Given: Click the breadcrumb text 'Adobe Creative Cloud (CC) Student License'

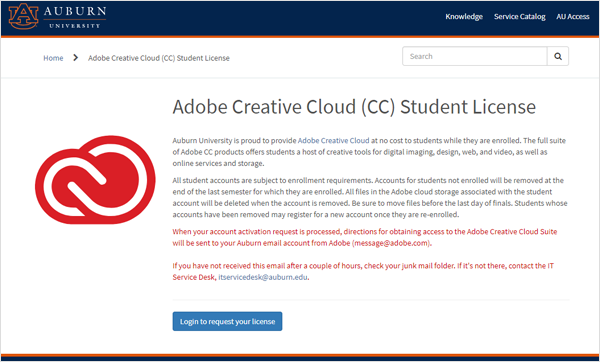Looking at the screenshot, I should coord(159,58).
